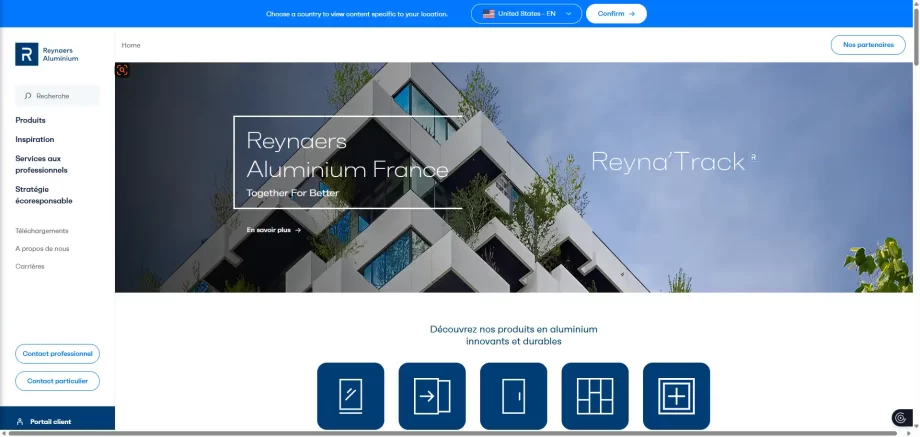920x437 pixels.
Task: Click the Reynaers Aluminium logo
Action: [x=47, y=54]
